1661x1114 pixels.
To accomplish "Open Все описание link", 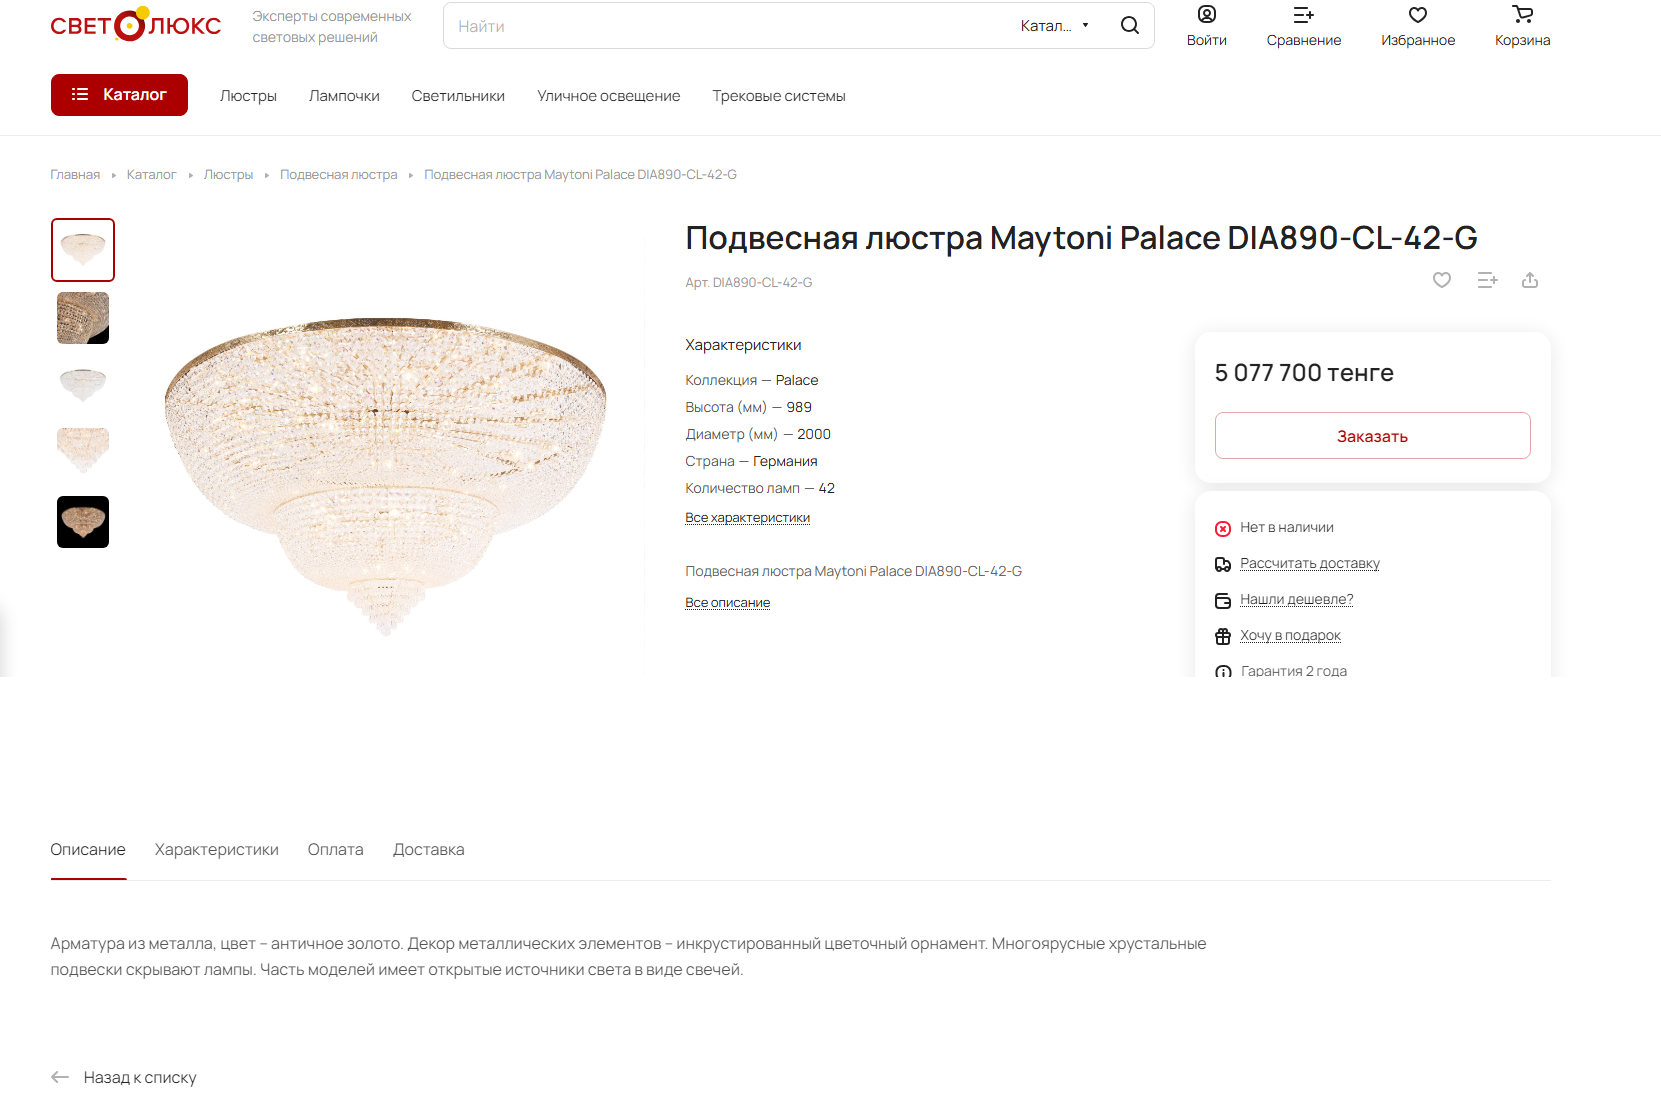I will (727, 602).
